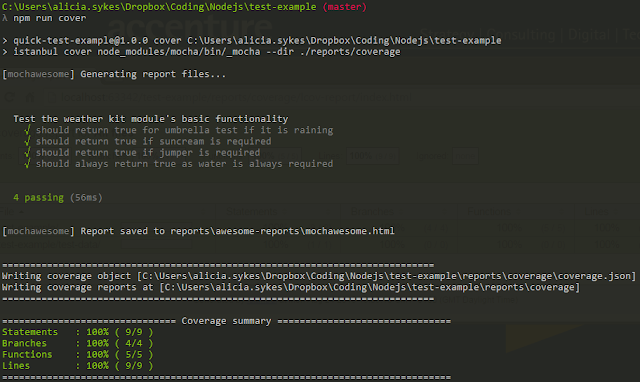
Task: Select the '4 passing' result text
Action: click(38, 198)
